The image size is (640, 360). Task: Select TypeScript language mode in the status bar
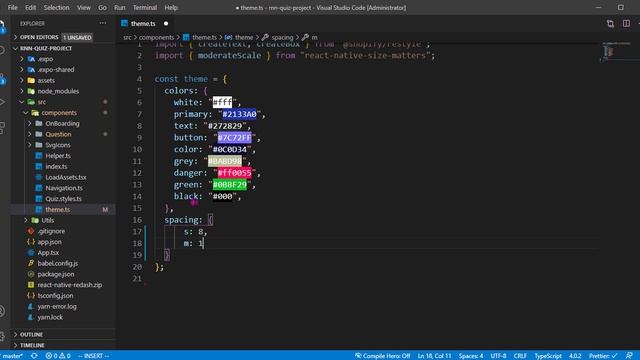[548, 356]
